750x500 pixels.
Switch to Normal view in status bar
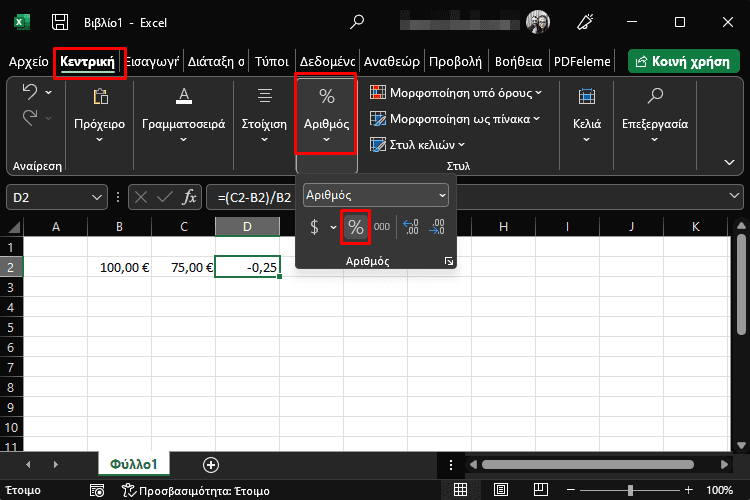460,489
